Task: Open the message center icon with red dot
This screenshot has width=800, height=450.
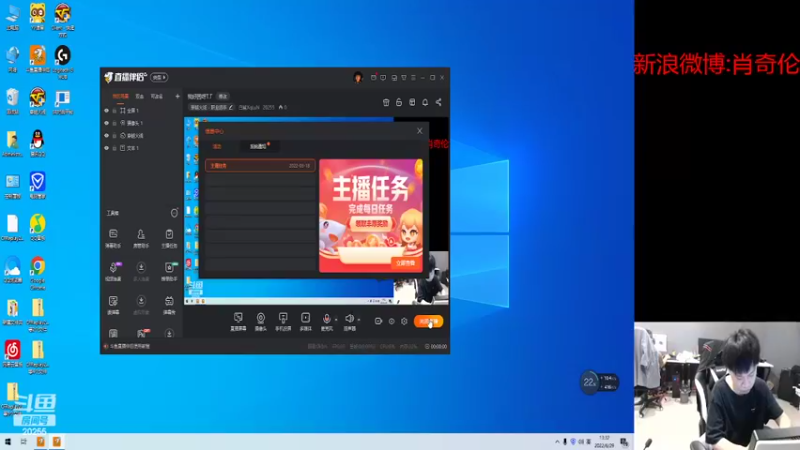Action: coord(373,78)
